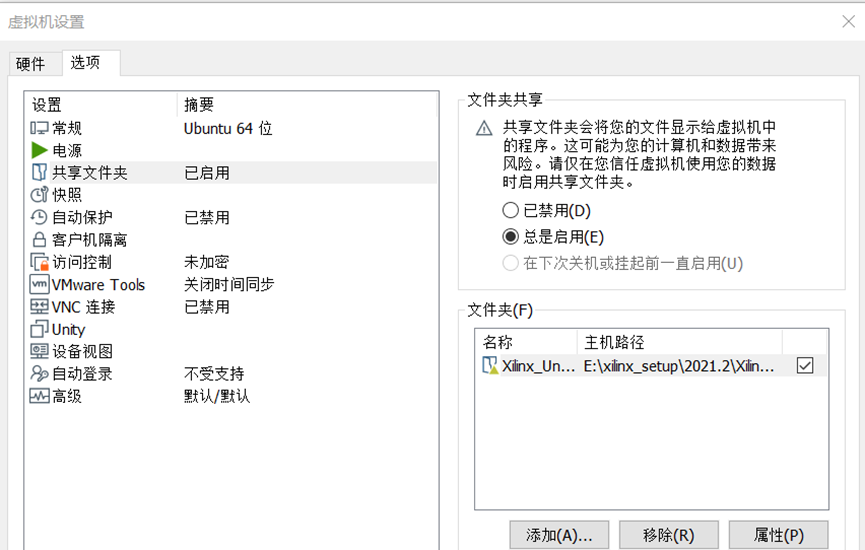Select the 已禁用(D) radio button
The height and width of the screenshot is (550, 865).
tap(510, 210)
